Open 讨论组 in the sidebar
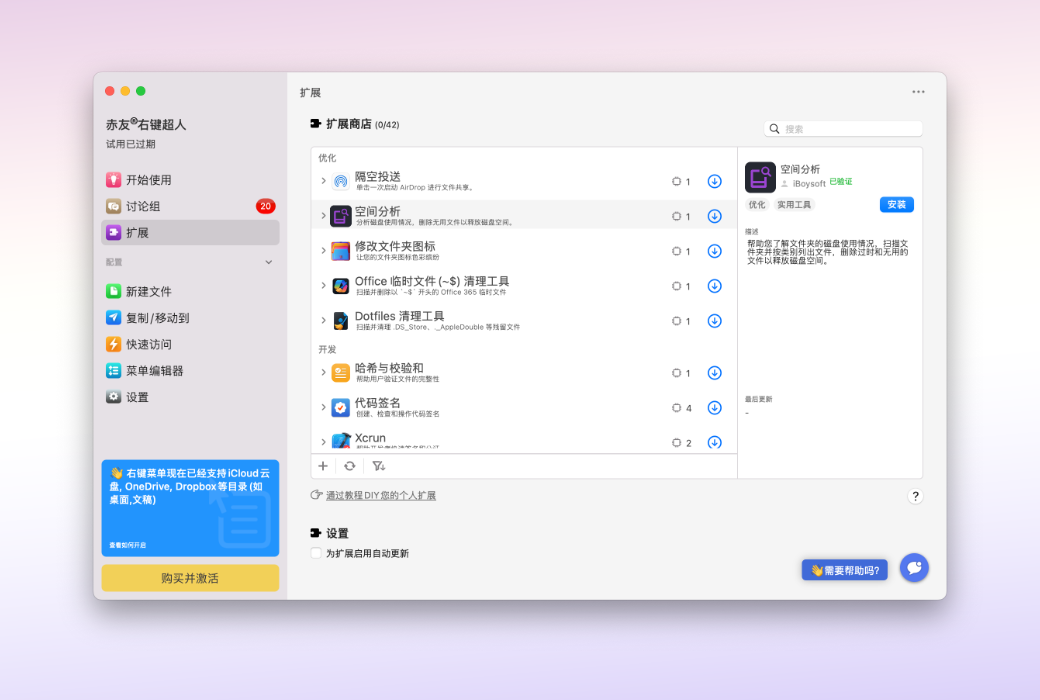 (190, 206)
